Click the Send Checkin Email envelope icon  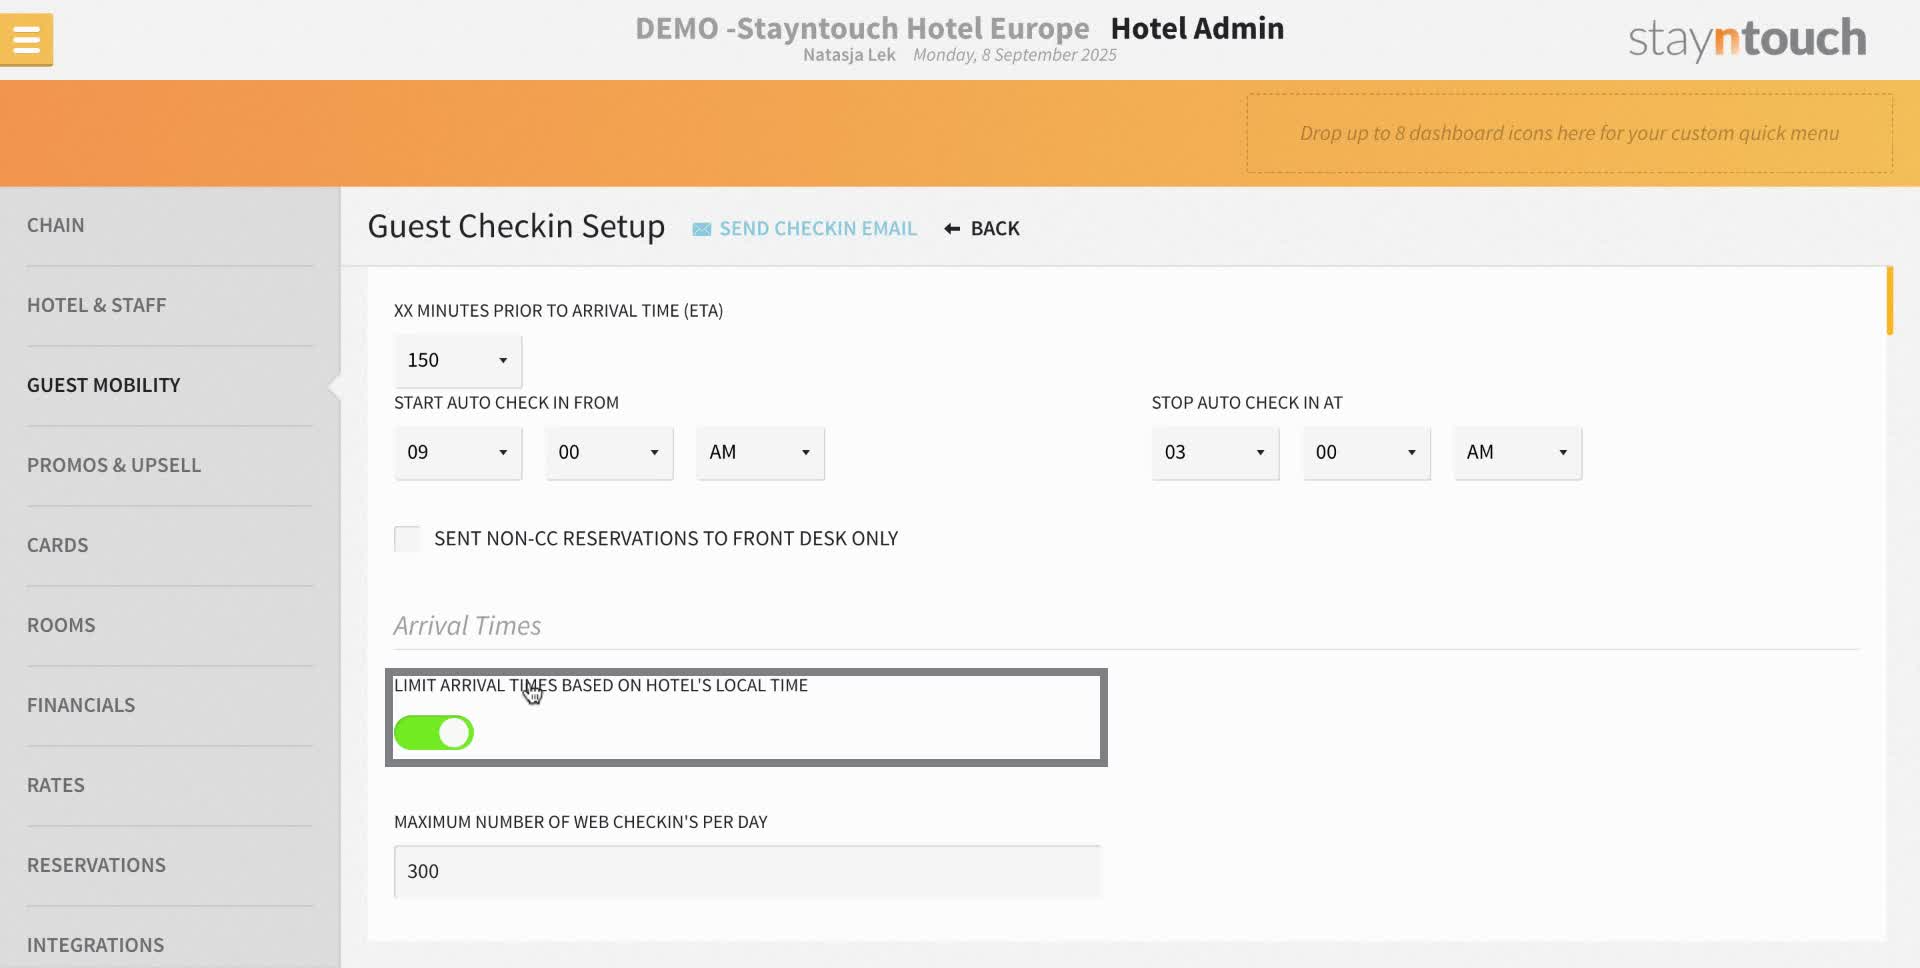(x=701, y=228)
